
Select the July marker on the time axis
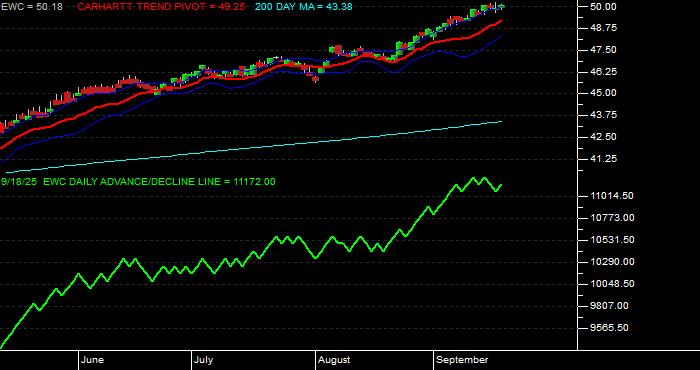(203, 360)
